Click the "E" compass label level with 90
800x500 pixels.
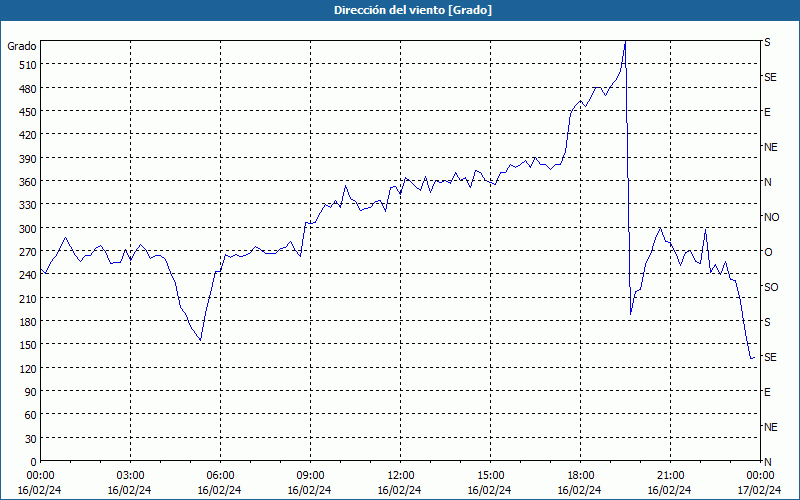[767, 392]
